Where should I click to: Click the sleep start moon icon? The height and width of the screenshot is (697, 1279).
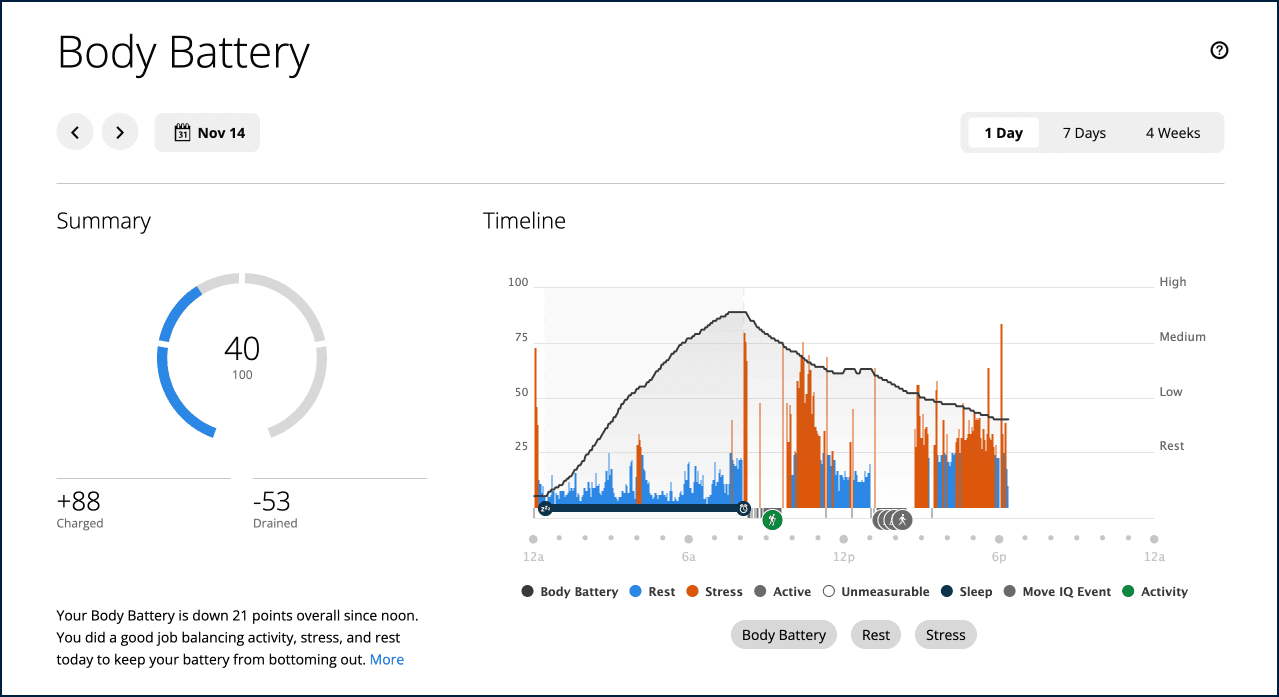coord(545,509)
